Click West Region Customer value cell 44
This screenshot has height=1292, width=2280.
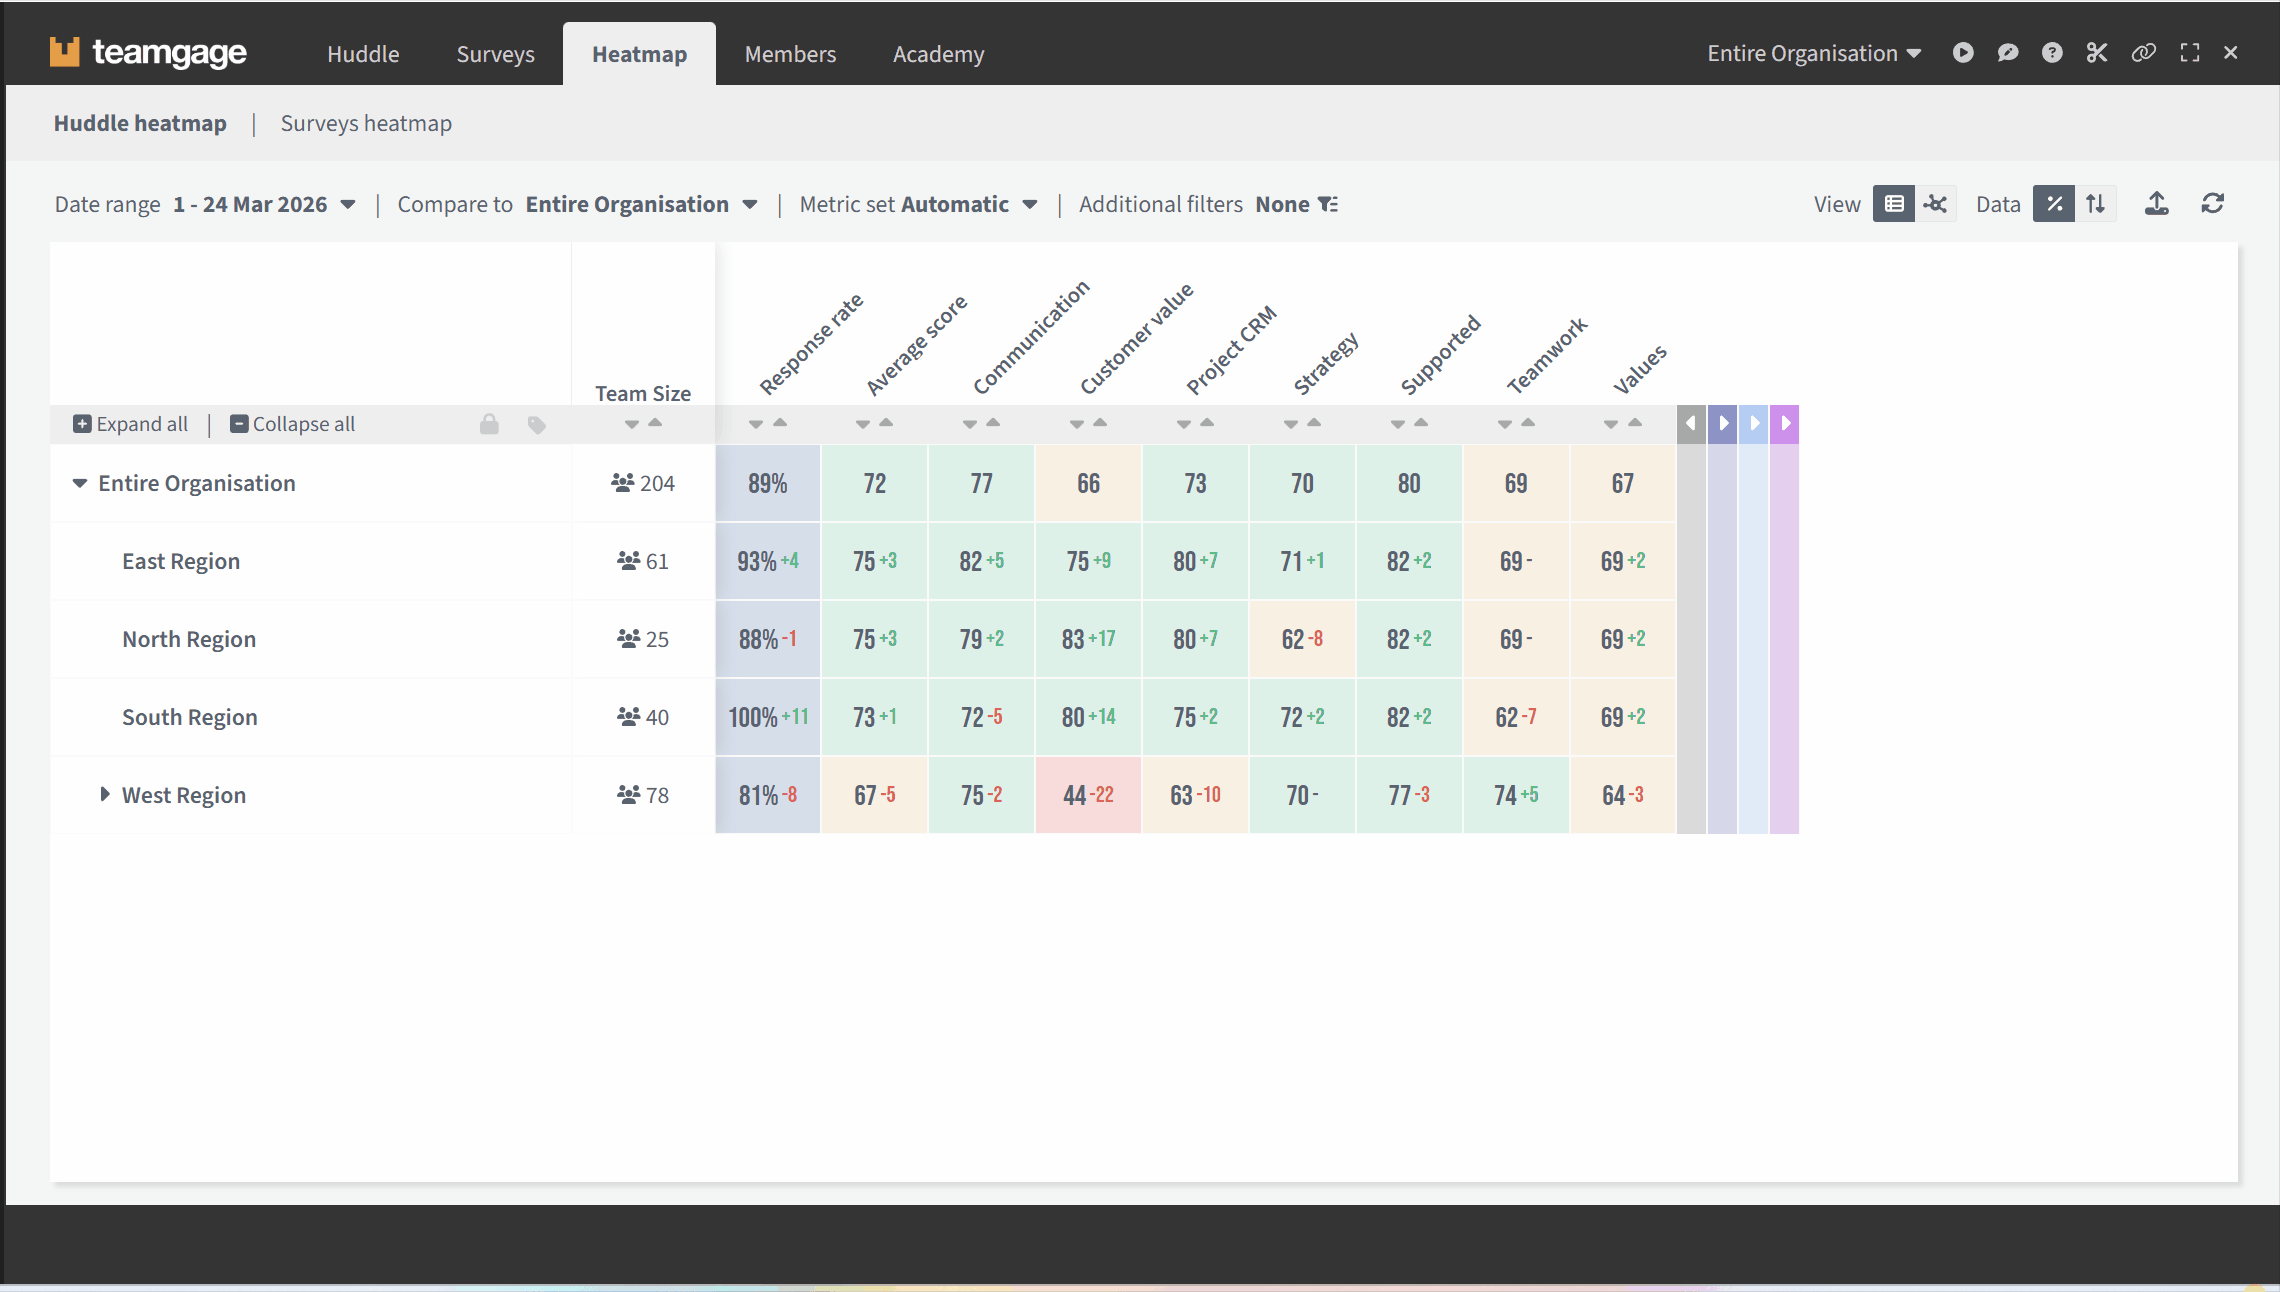[x=1088, y=795]
